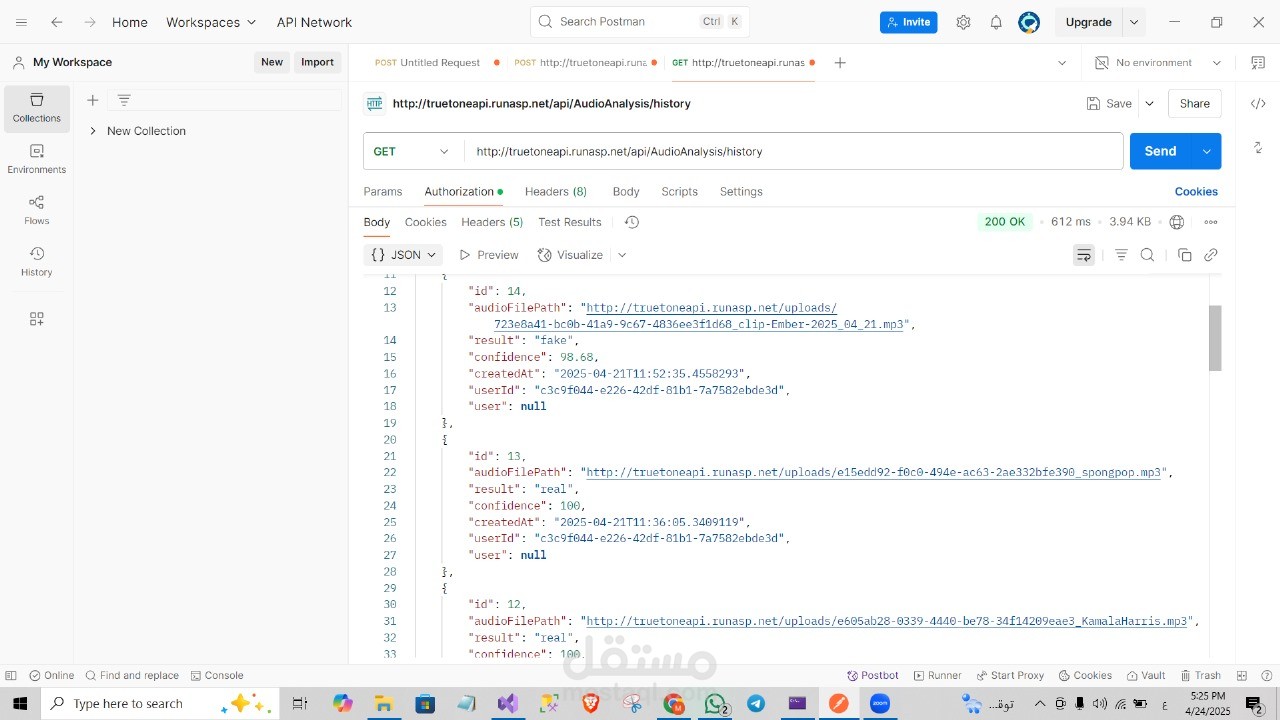Copy the response body
Viewport: 1280px width, 720px height.
tap(1185, 255)
